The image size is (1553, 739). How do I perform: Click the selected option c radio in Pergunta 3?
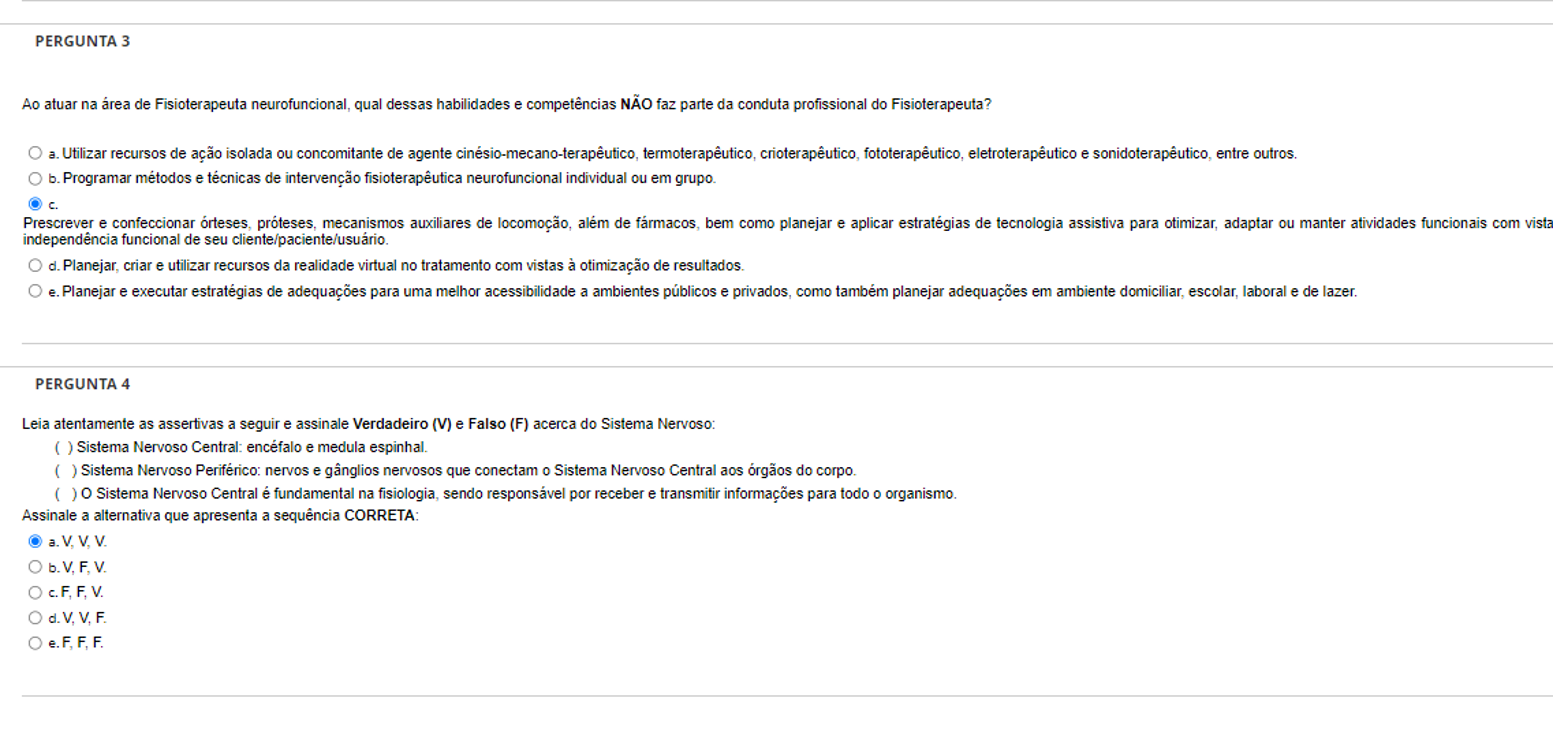tap(35, 204)
